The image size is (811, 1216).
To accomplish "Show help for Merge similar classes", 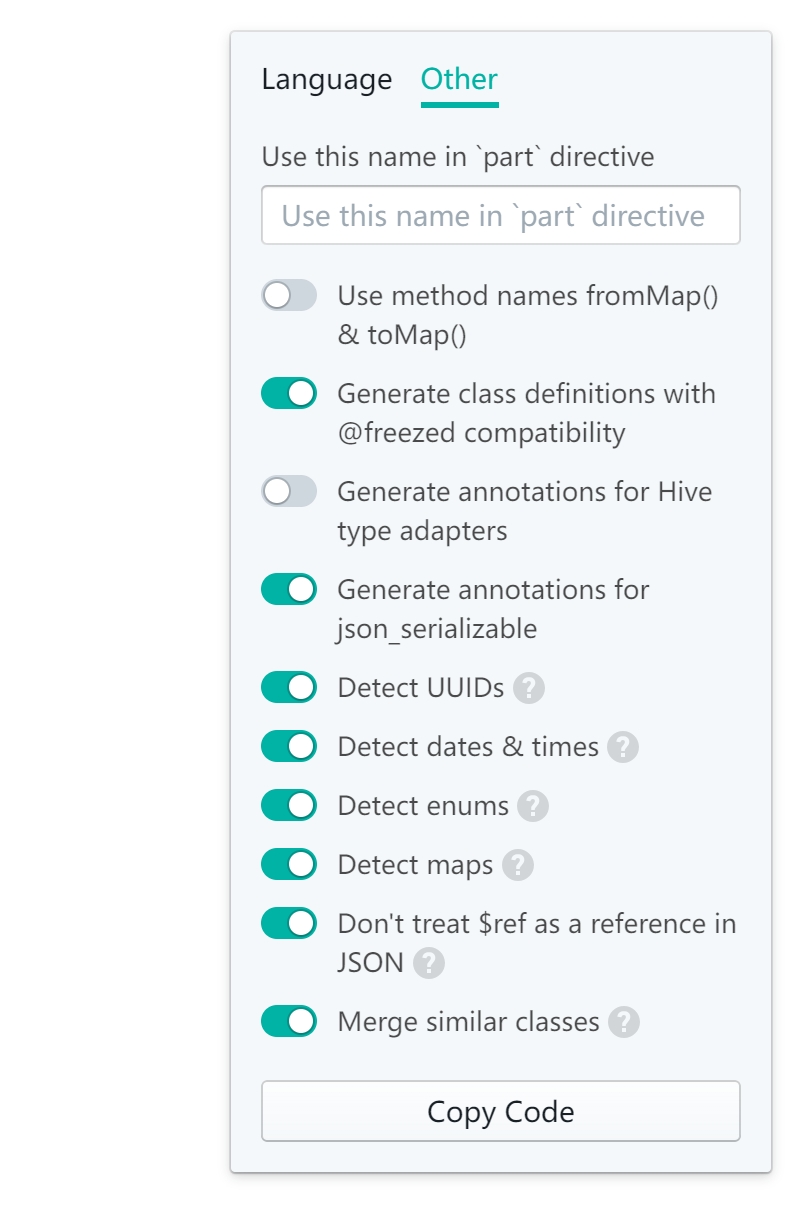I will click(624, 1022).
